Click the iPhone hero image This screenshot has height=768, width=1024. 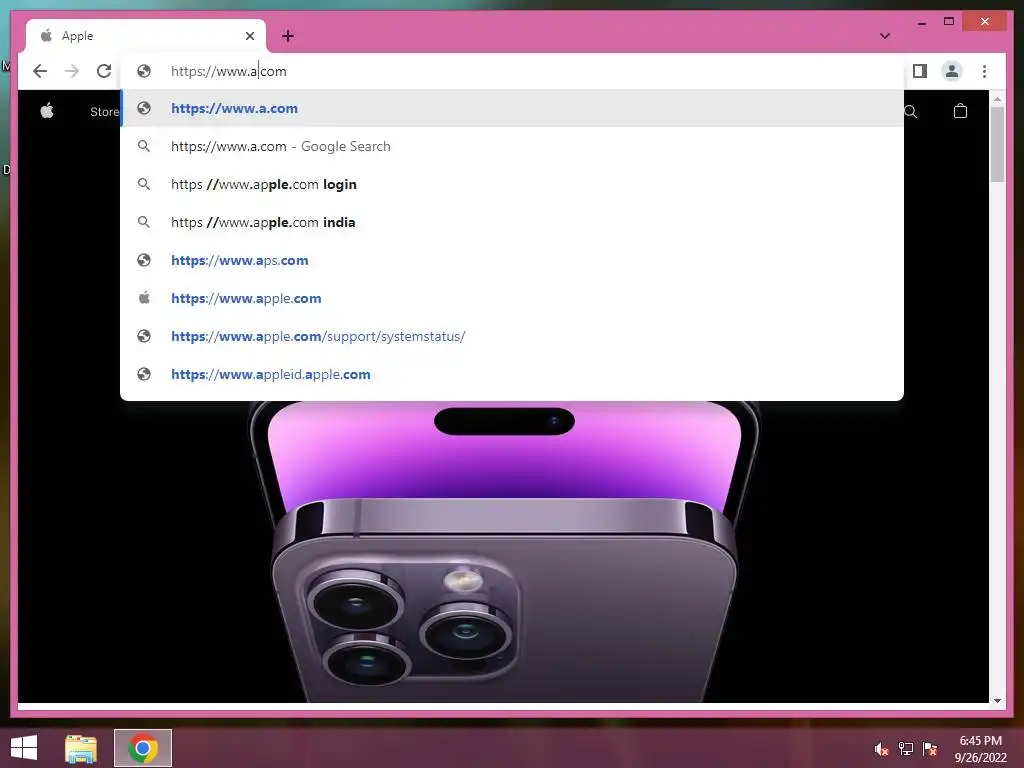(x=504, y=552)
